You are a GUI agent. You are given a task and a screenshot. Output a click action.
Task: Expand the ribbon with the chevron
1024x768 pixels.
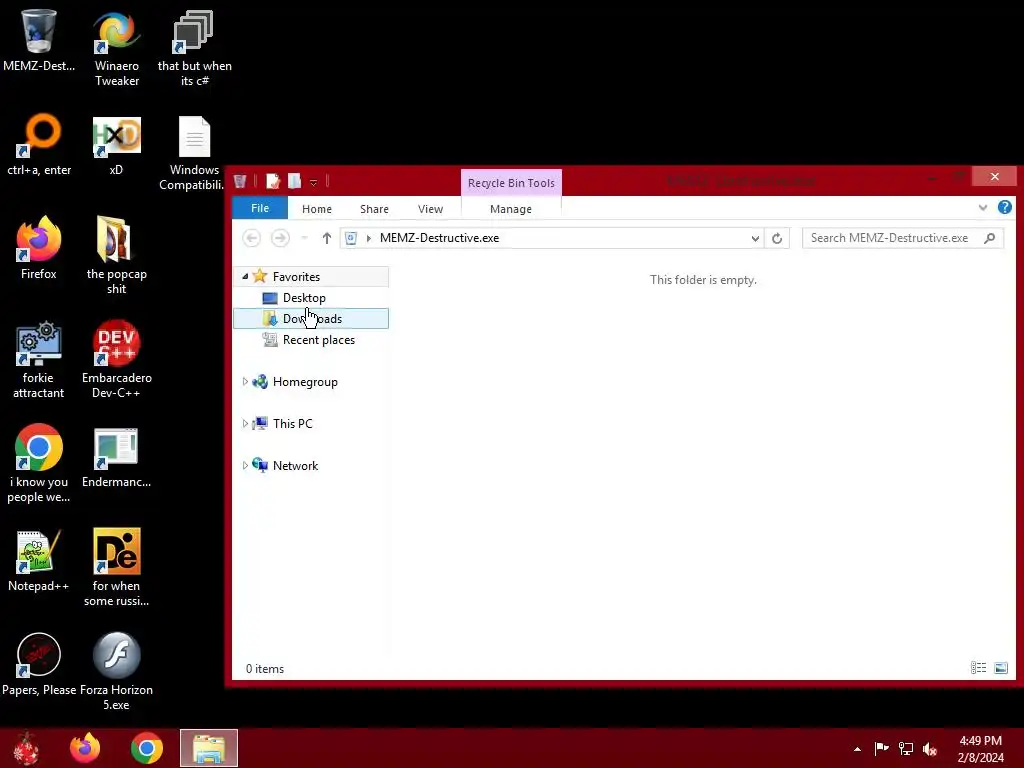tap(983, 208)
